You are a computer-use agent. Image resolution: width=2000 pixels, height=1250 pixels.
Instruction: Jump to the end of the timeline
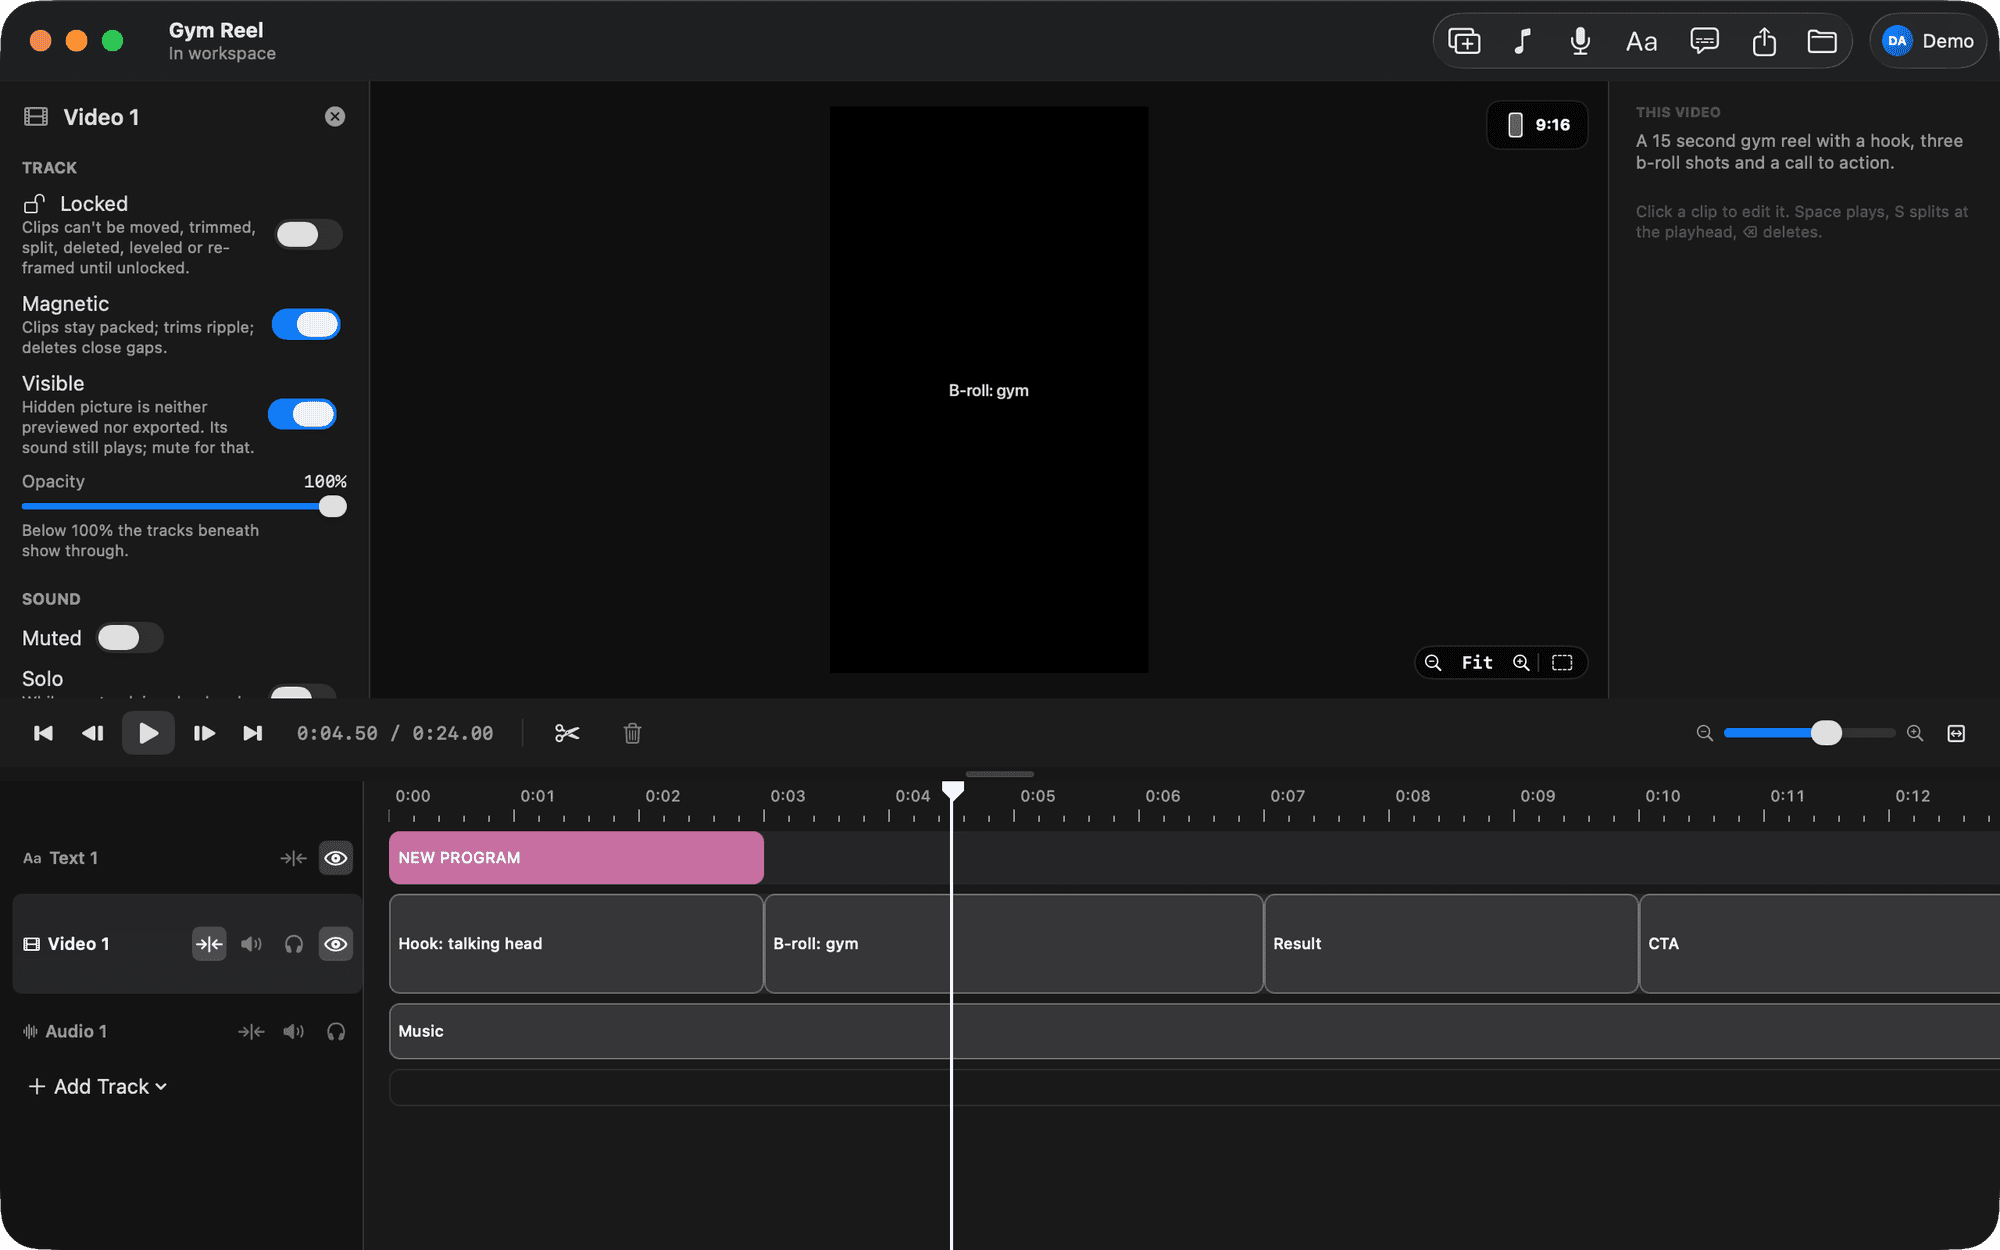(253, 733)
